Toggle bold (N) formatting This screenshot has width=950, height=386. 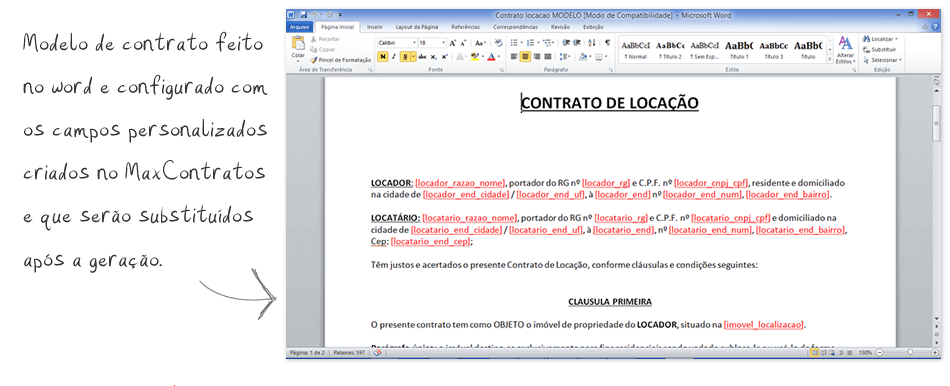[382, 56]
